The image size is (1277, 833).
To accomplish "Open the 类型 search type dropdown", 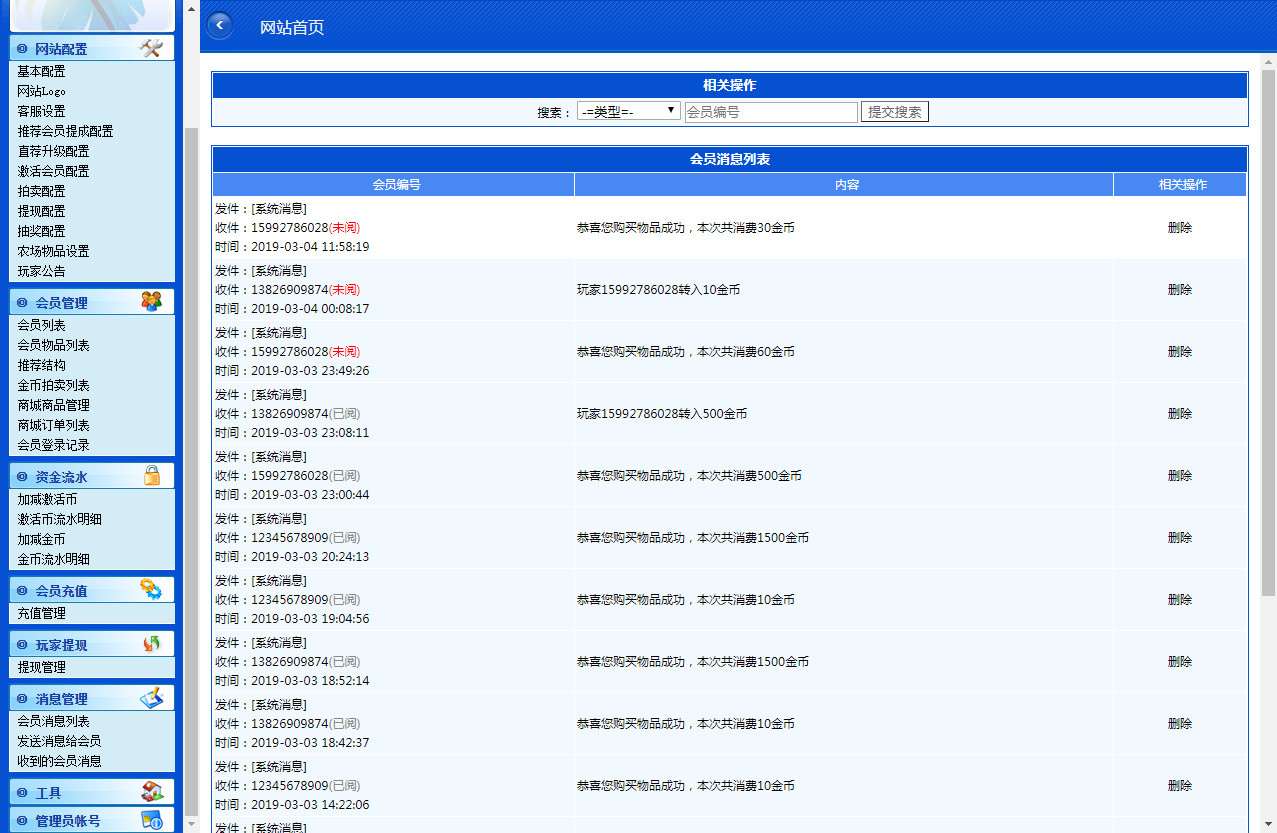I will pos(628,111).
